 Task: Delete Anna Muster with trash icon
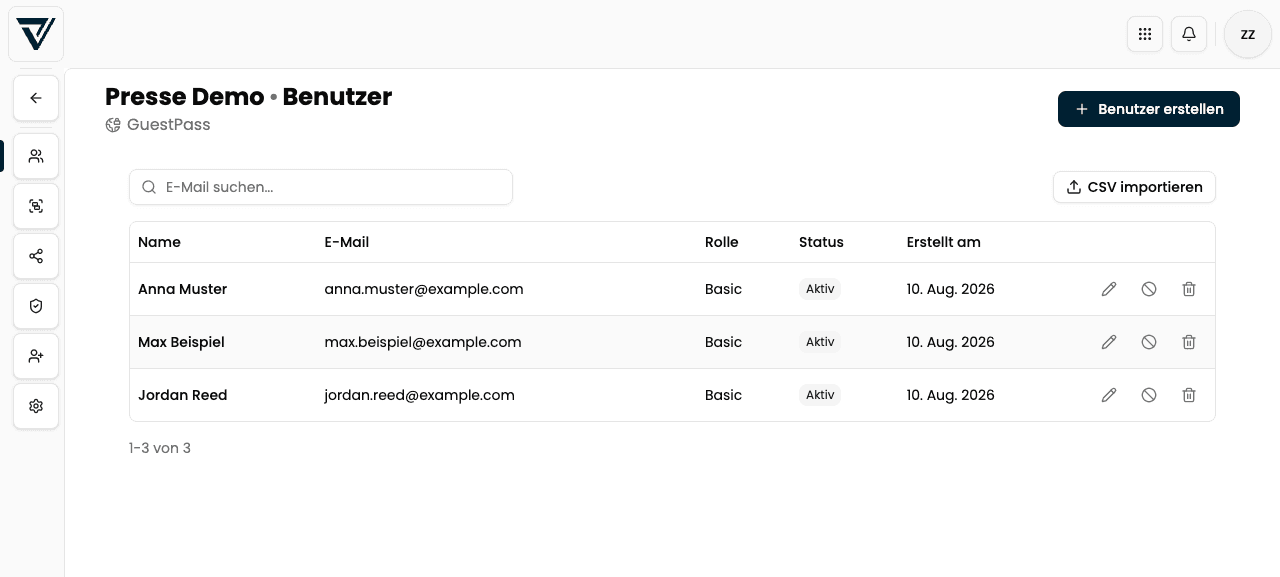point(1189,289)
